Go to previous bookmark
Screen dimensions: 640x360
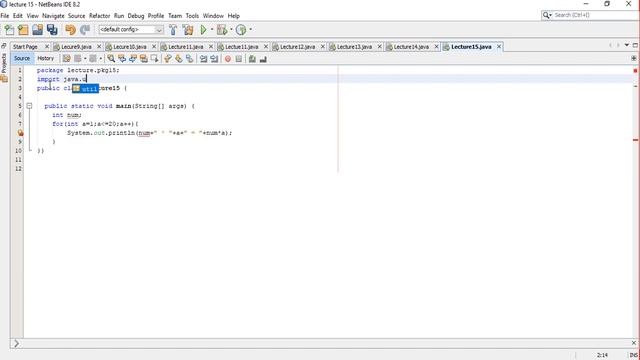[x=168, y=59]
